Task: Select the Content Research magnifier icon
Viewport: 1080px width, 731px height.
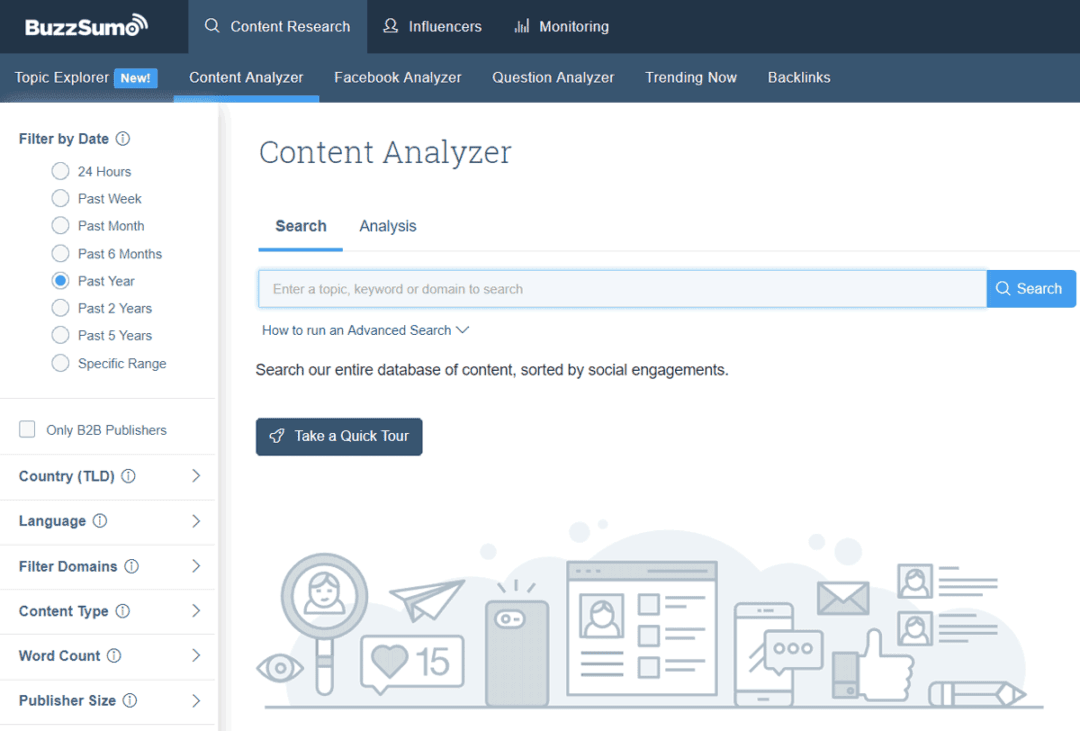Action: click(211, 26)
